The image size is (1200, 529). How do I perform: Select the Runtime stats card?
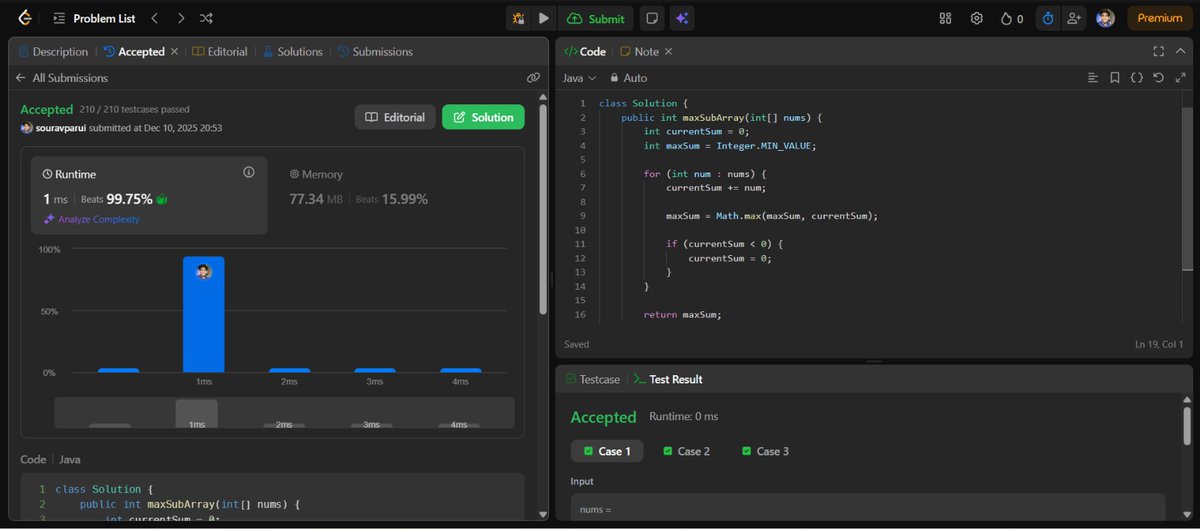click(x=149, y=195)
